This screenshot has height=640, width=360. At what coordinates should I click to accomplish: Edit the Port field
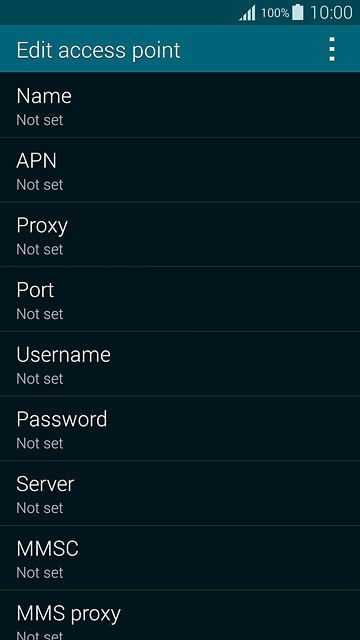click(x=180, y=299)
